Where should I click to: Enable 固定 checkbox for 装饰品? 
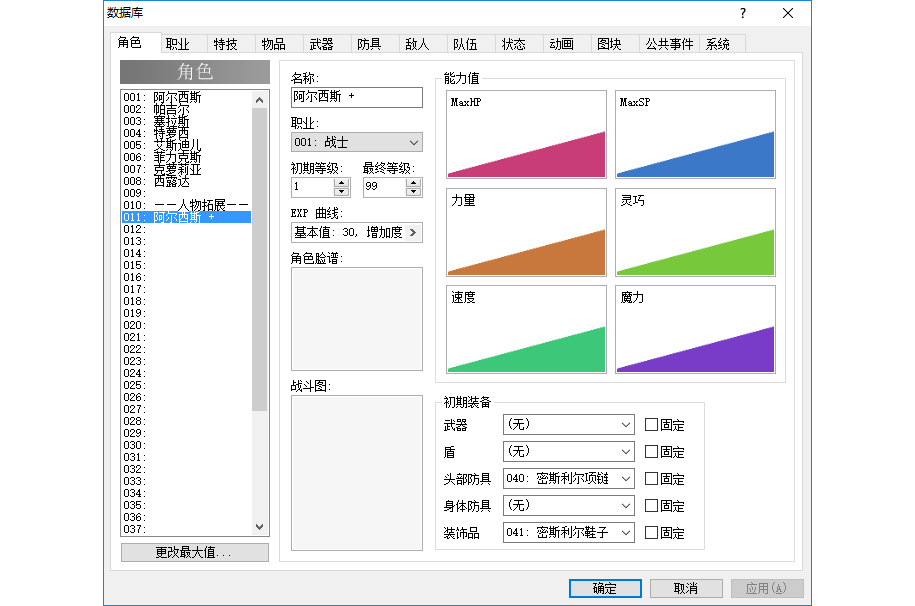[x=651, y=532]
